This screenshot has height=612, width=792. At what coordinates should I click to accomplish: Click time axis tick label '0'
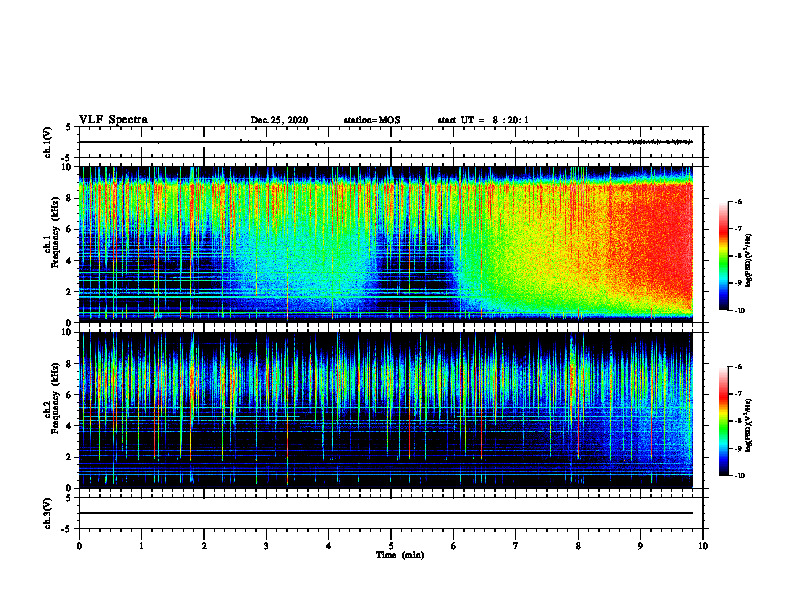click(x=79, y=546)
